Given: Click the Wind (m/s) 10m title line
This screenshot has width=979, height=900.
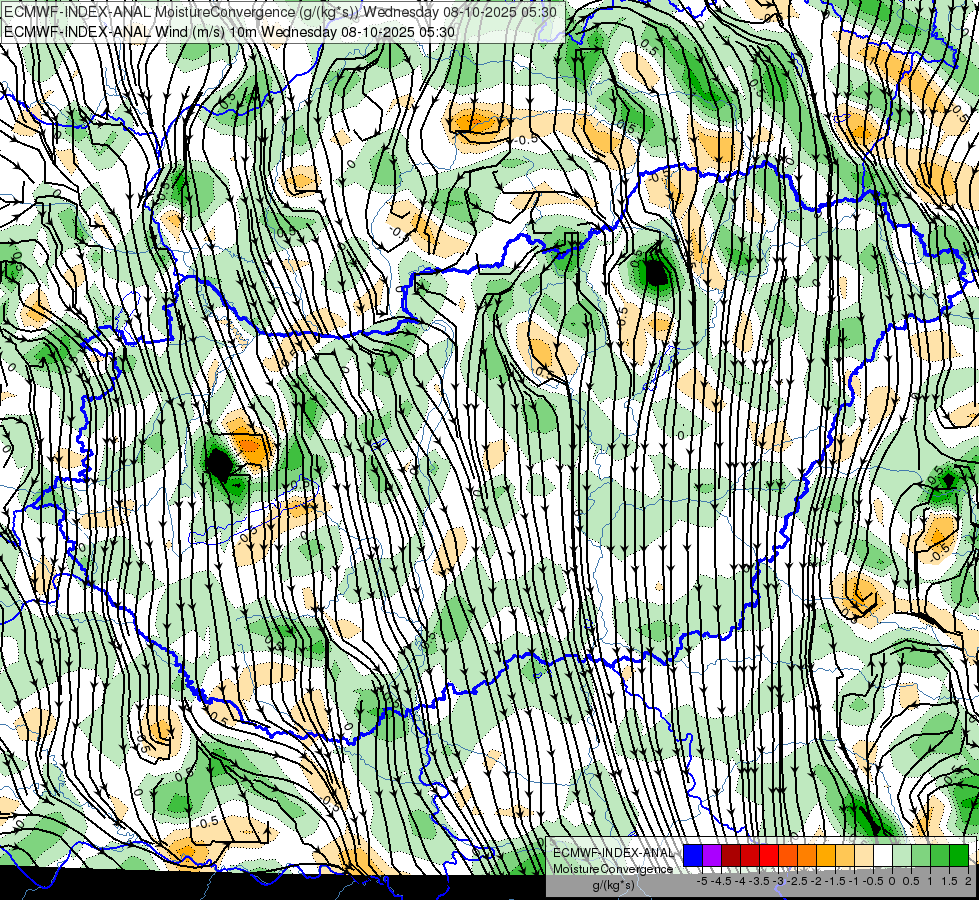Looking at the screenshot, I should pyautogui.click(x=229, y=32).
